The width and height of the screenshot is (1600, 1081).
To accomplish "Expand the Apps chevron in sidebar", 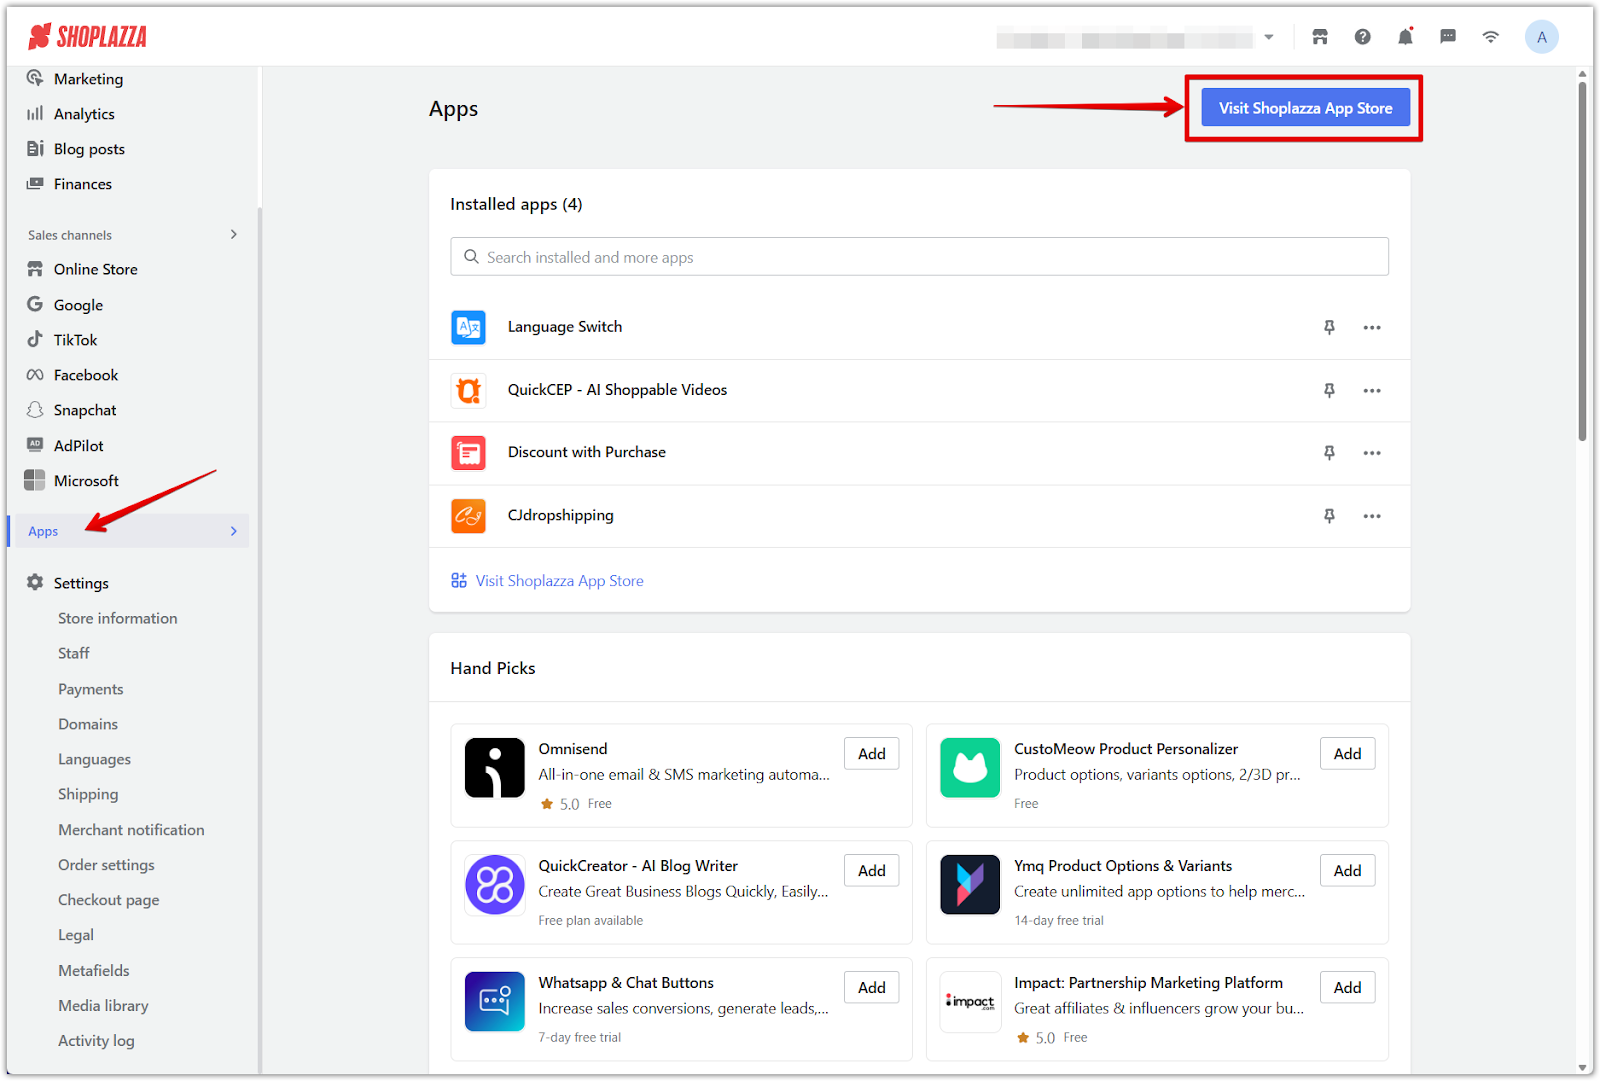I will pos(234,531).
